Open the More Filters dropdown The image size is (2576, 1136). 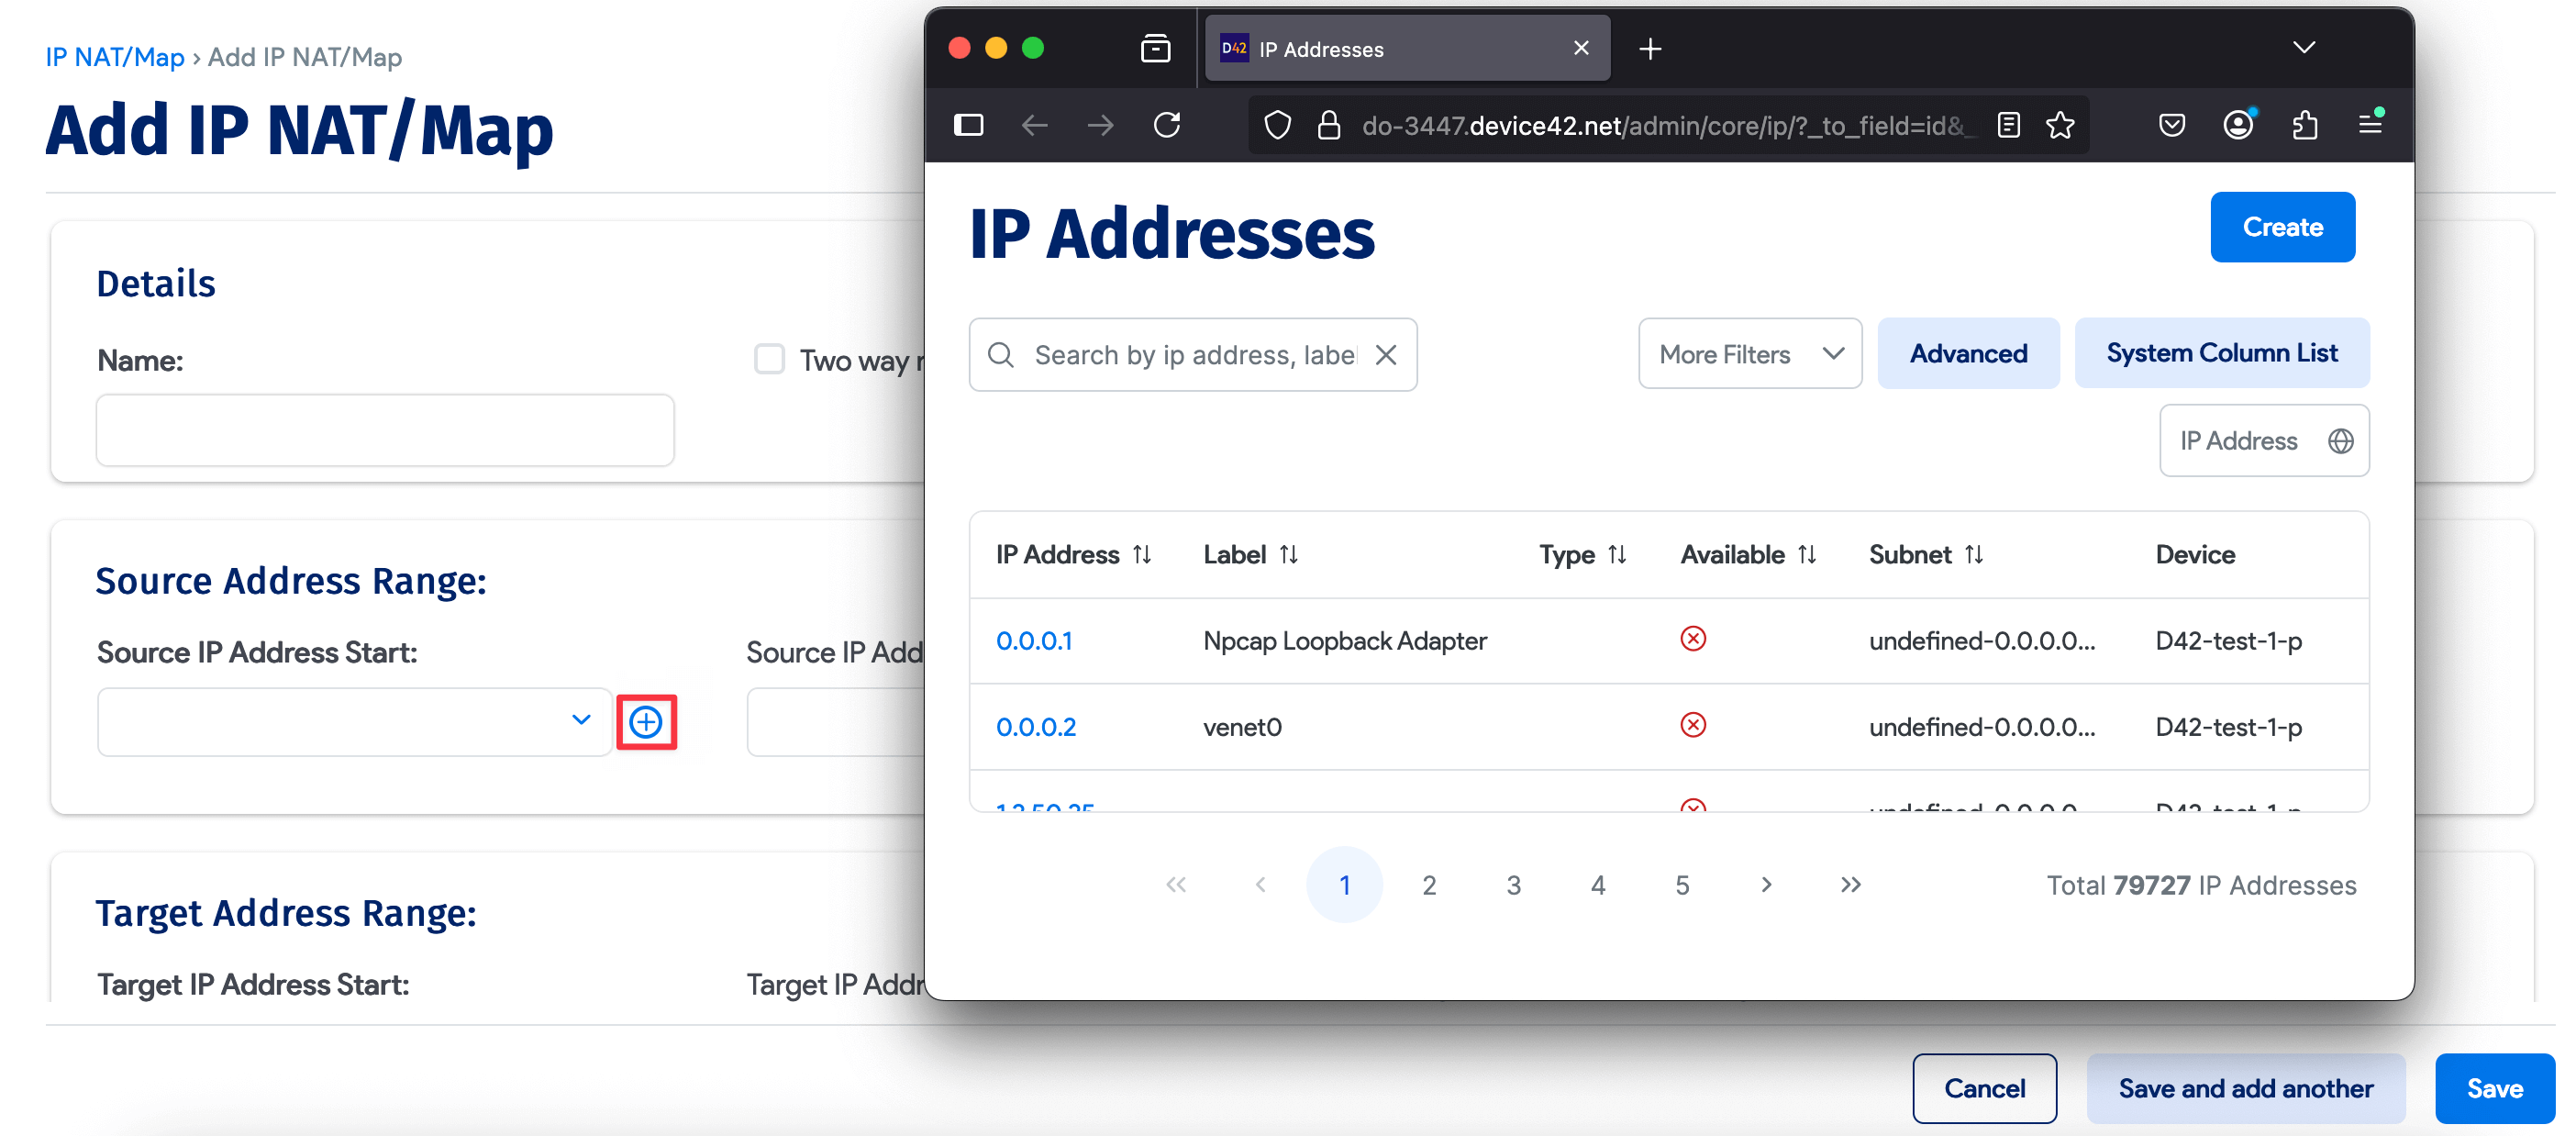1749,353
